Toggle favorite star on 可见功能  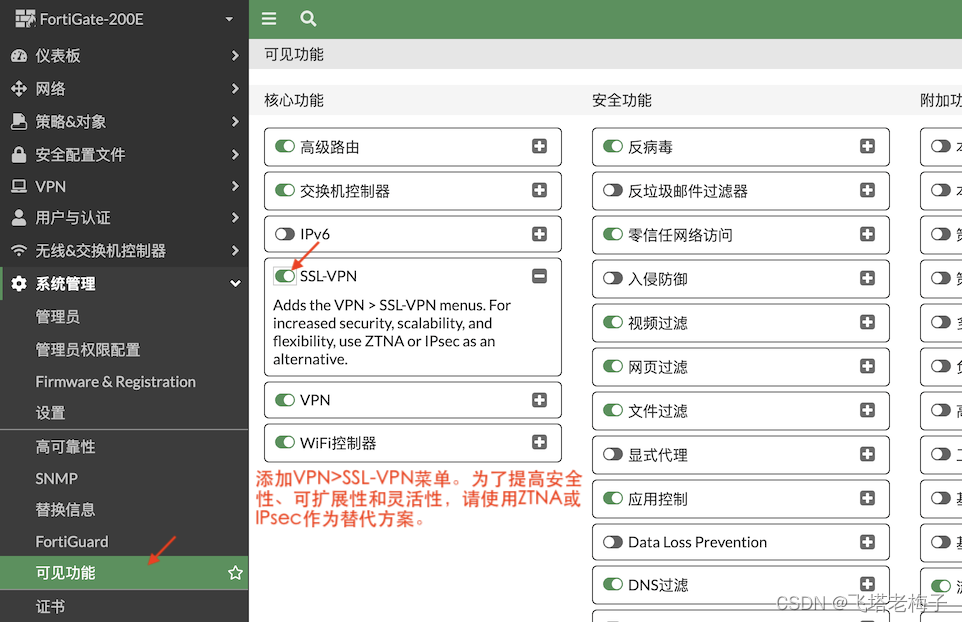pos(235,573)
